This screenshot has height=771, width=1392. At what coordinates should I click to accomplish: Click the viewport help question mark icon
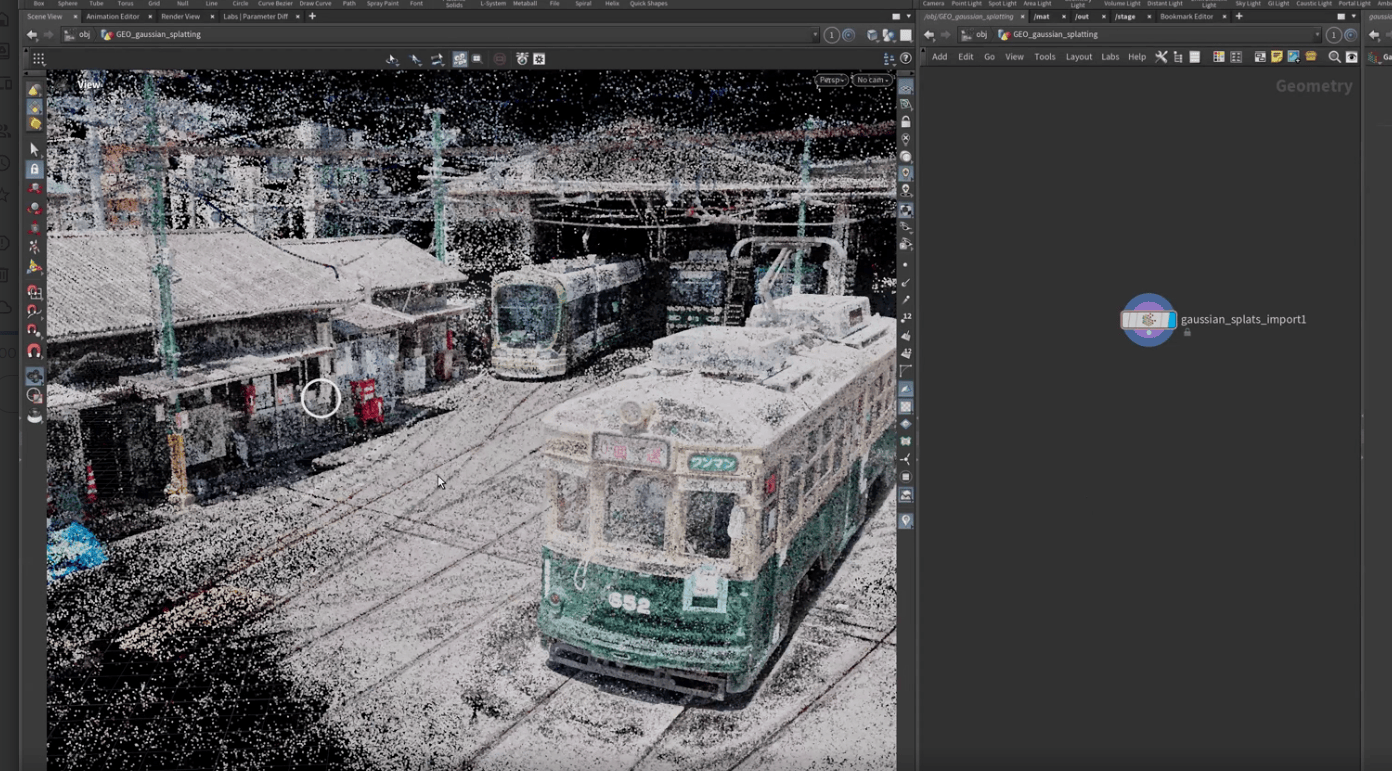click(906, 59)
